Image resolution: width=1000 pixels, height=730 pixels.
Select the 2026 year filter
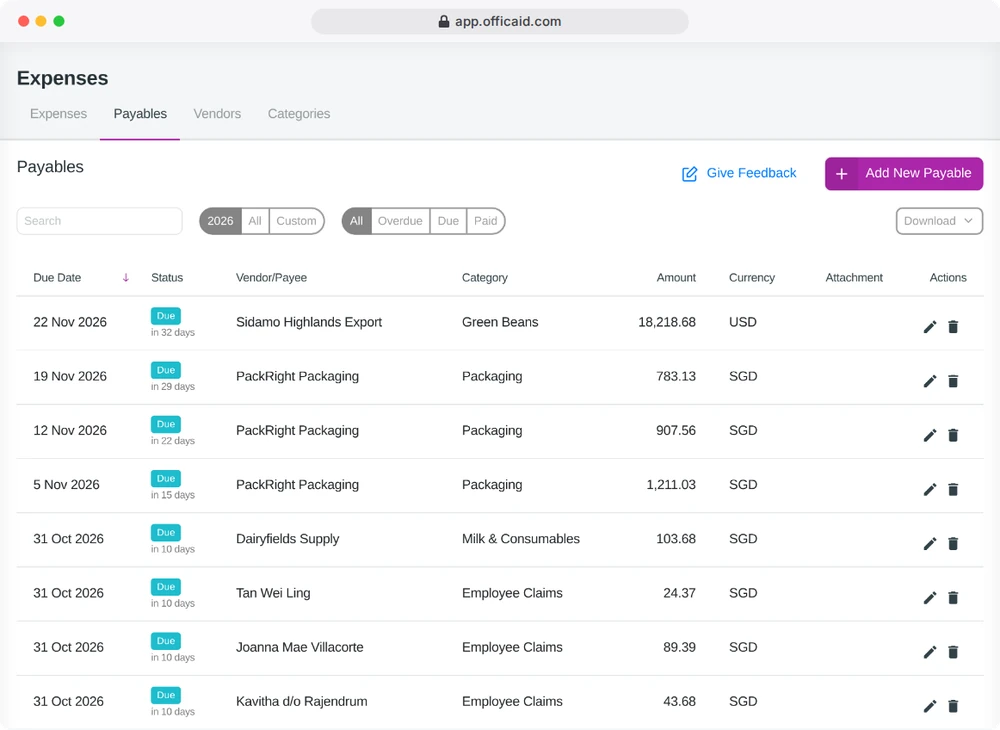(221, 221)
